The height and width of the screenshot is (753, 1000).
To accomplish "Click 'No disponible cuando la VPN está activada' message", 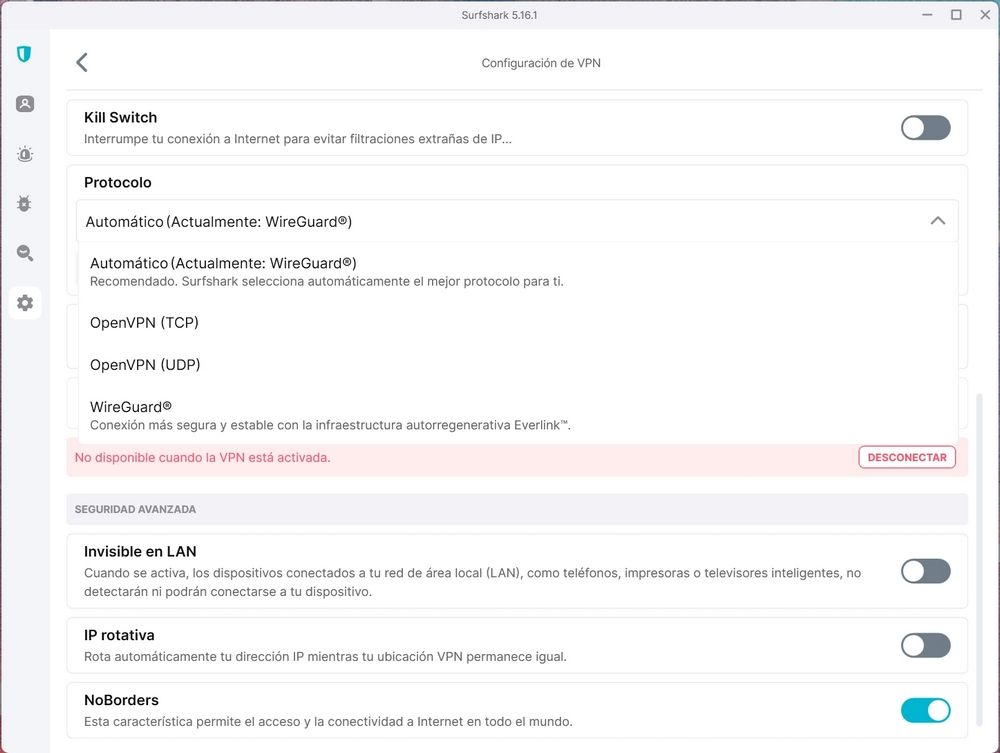I will [203, 458].
